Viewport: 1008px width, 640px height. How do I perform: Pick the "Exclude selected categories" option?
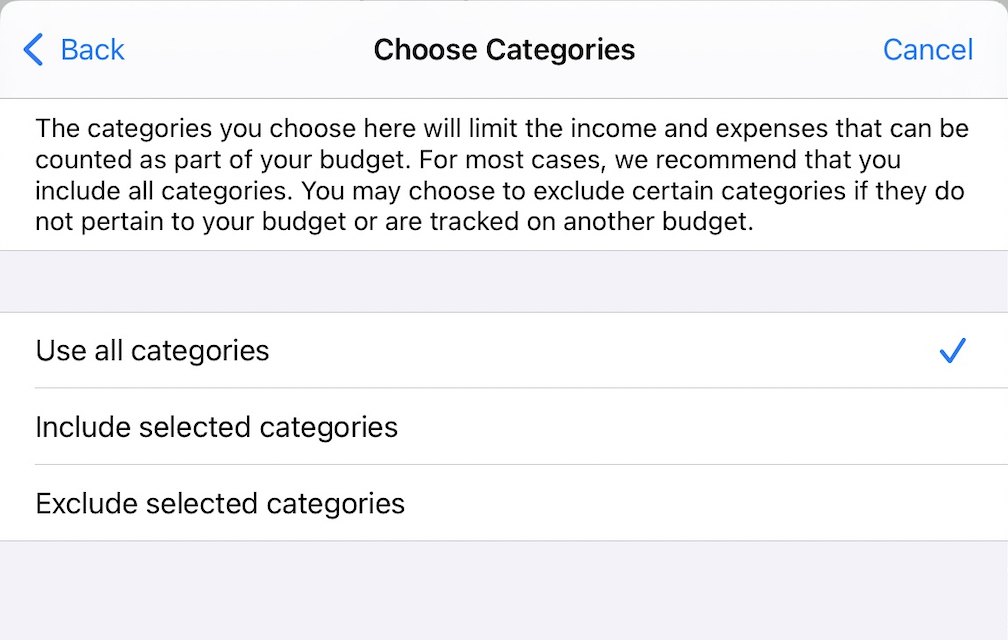click(x=220, y=503)
